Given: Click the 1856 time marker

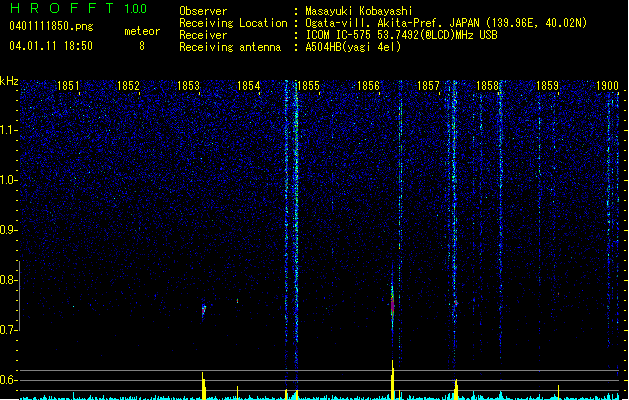Looking at the screenshot, I should pos(368,86).
